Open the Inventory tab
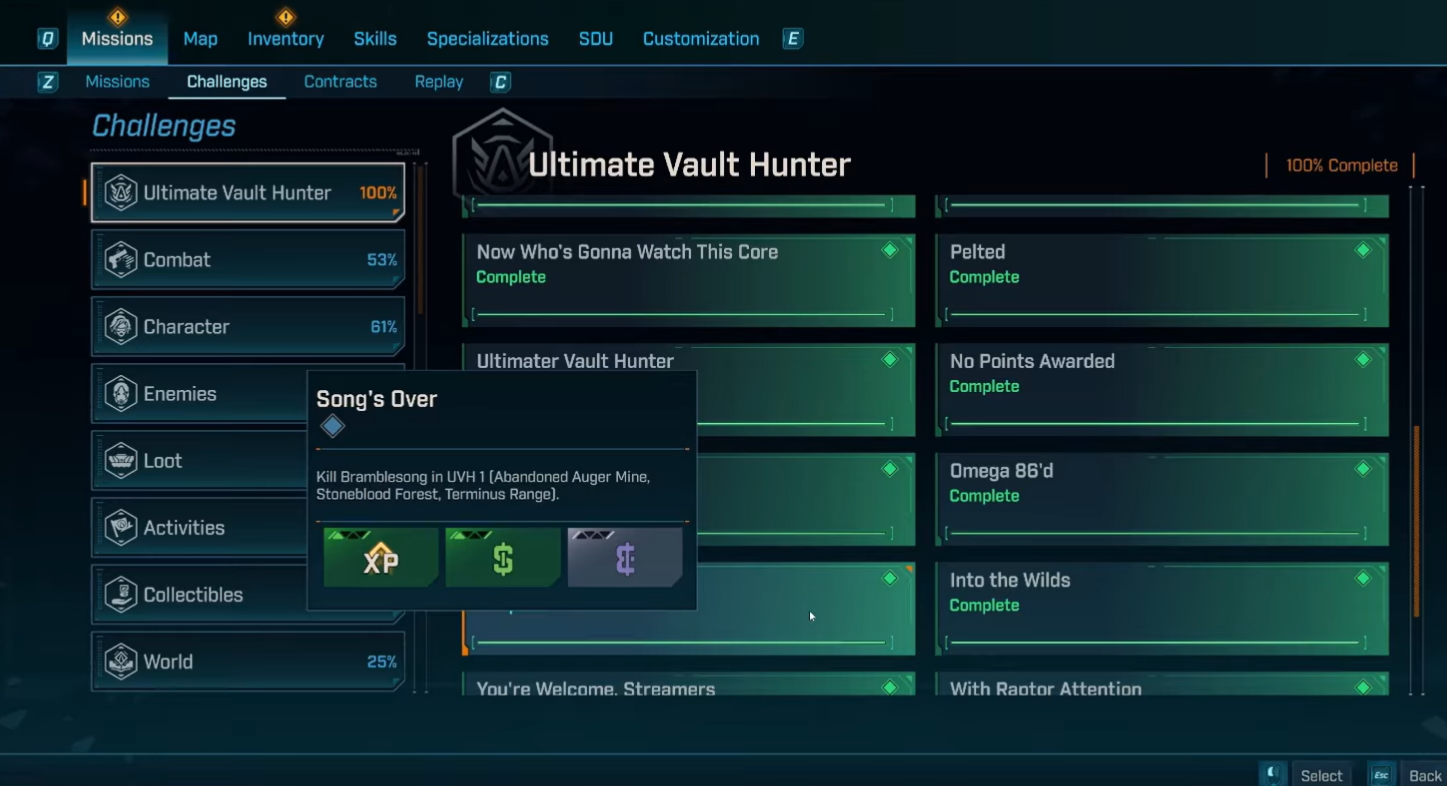 [x=286, y=39]
